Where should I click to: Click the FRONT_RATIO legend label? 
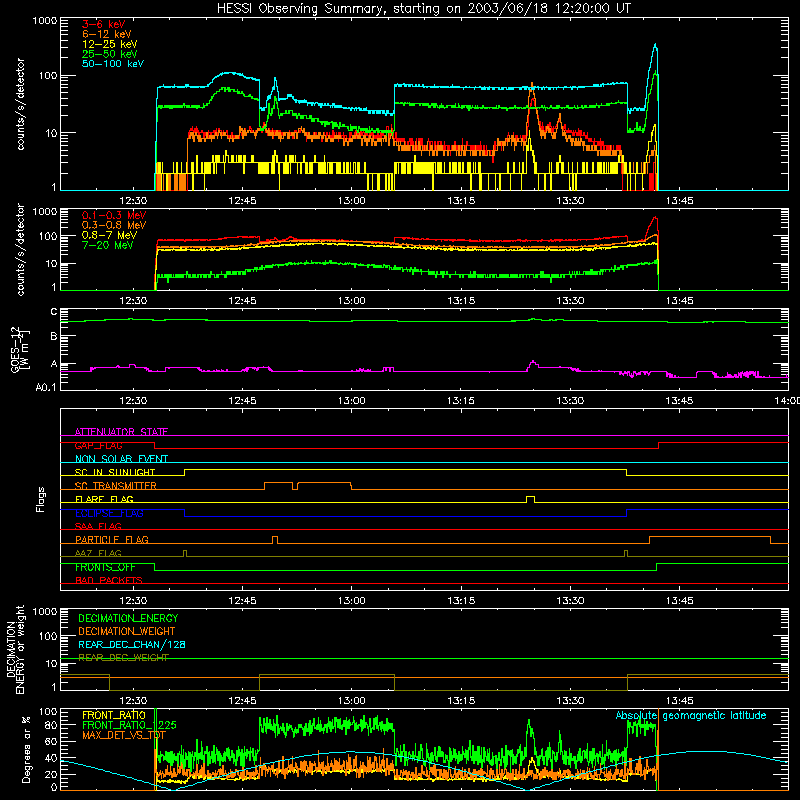click(x=114, y=715)
